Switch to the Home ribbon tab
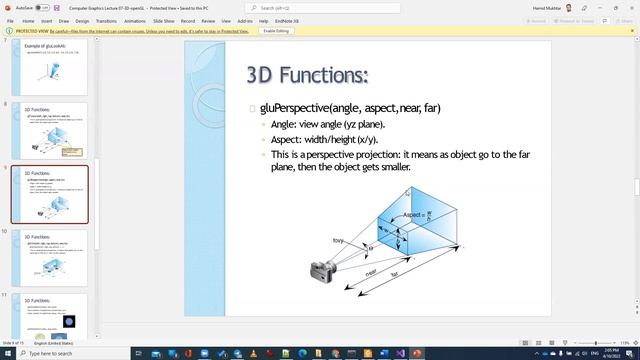The height and width of the screenshot is (360, 640). [x=28, y=21]
